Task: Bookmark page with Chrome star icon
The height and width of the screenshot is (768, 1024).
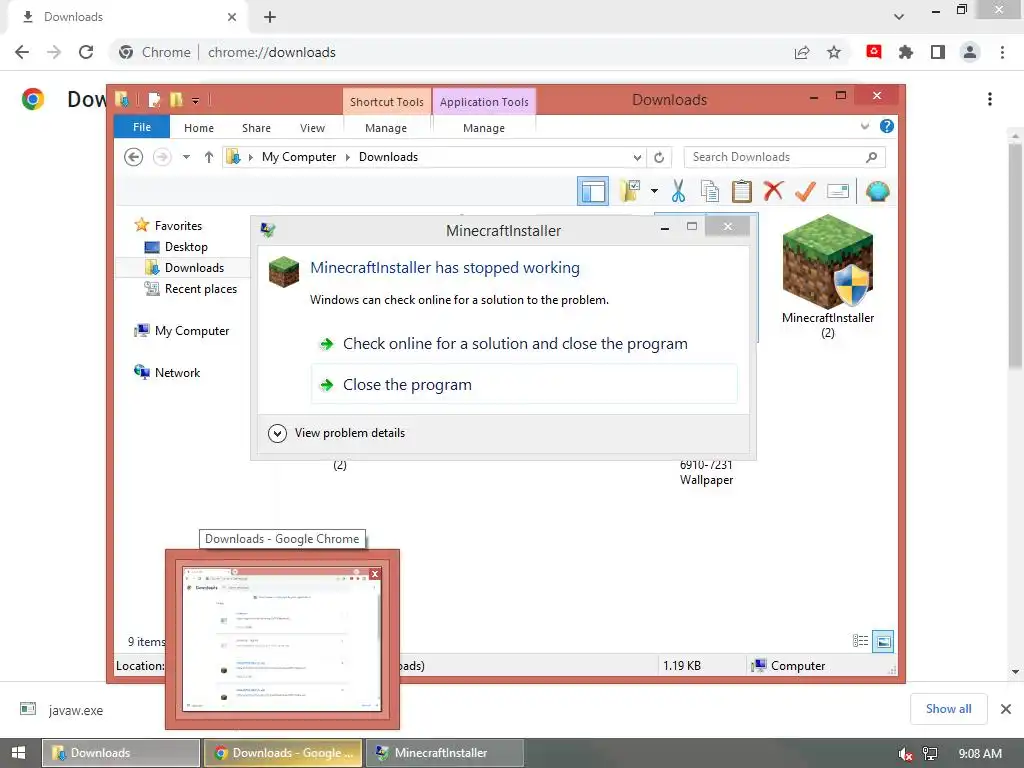Action: pos(834,52)
